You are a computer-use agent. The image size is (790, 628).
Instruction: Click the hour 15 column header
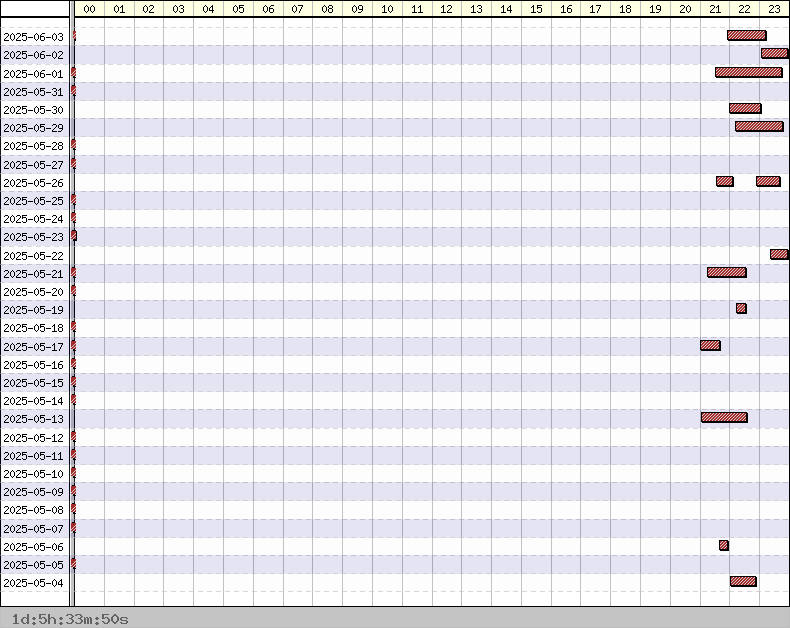tap(536, 9)
